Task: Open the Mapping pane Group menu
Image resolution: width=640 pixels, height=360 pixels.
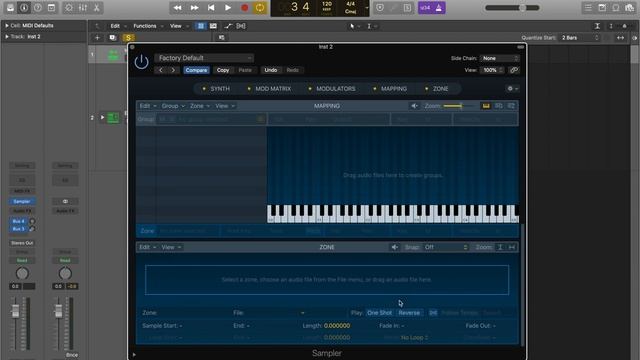Action: coord(173,106)
